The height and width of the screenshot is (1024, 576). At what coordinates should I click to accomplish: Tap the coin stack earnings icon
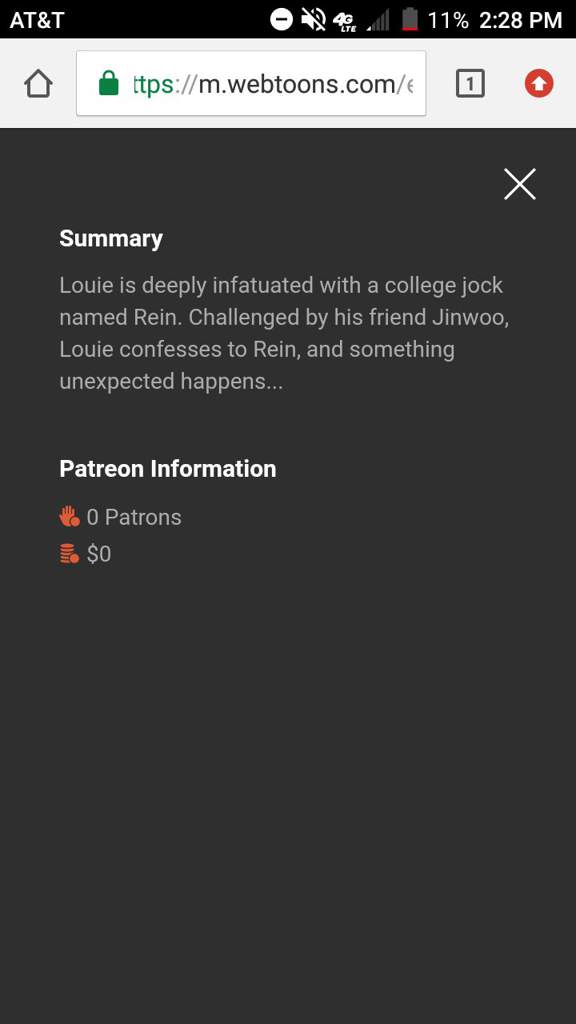point(69,554)
